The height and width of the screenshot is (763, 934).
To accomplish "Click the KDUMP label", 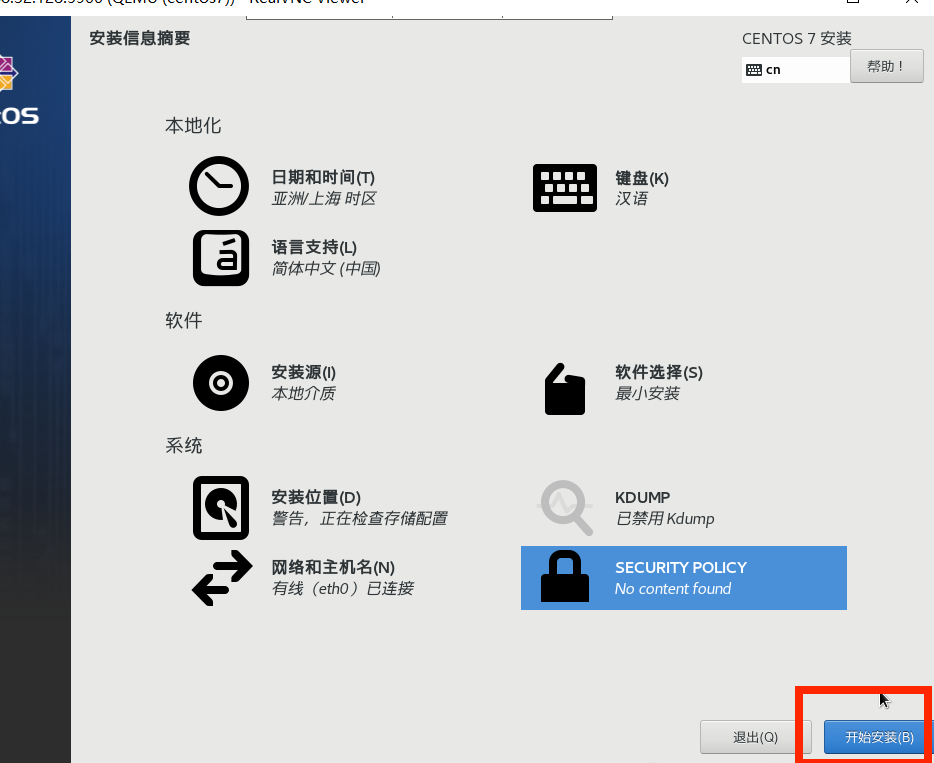I will (x=642, y=497).
